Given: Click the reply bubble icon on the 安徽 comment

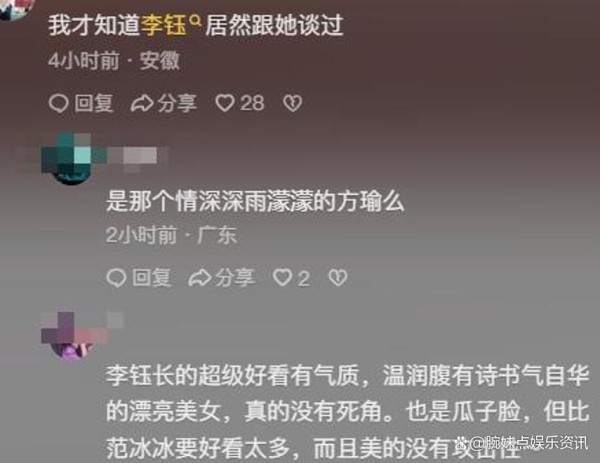Looking at the screenshot, I should (59, 103).
